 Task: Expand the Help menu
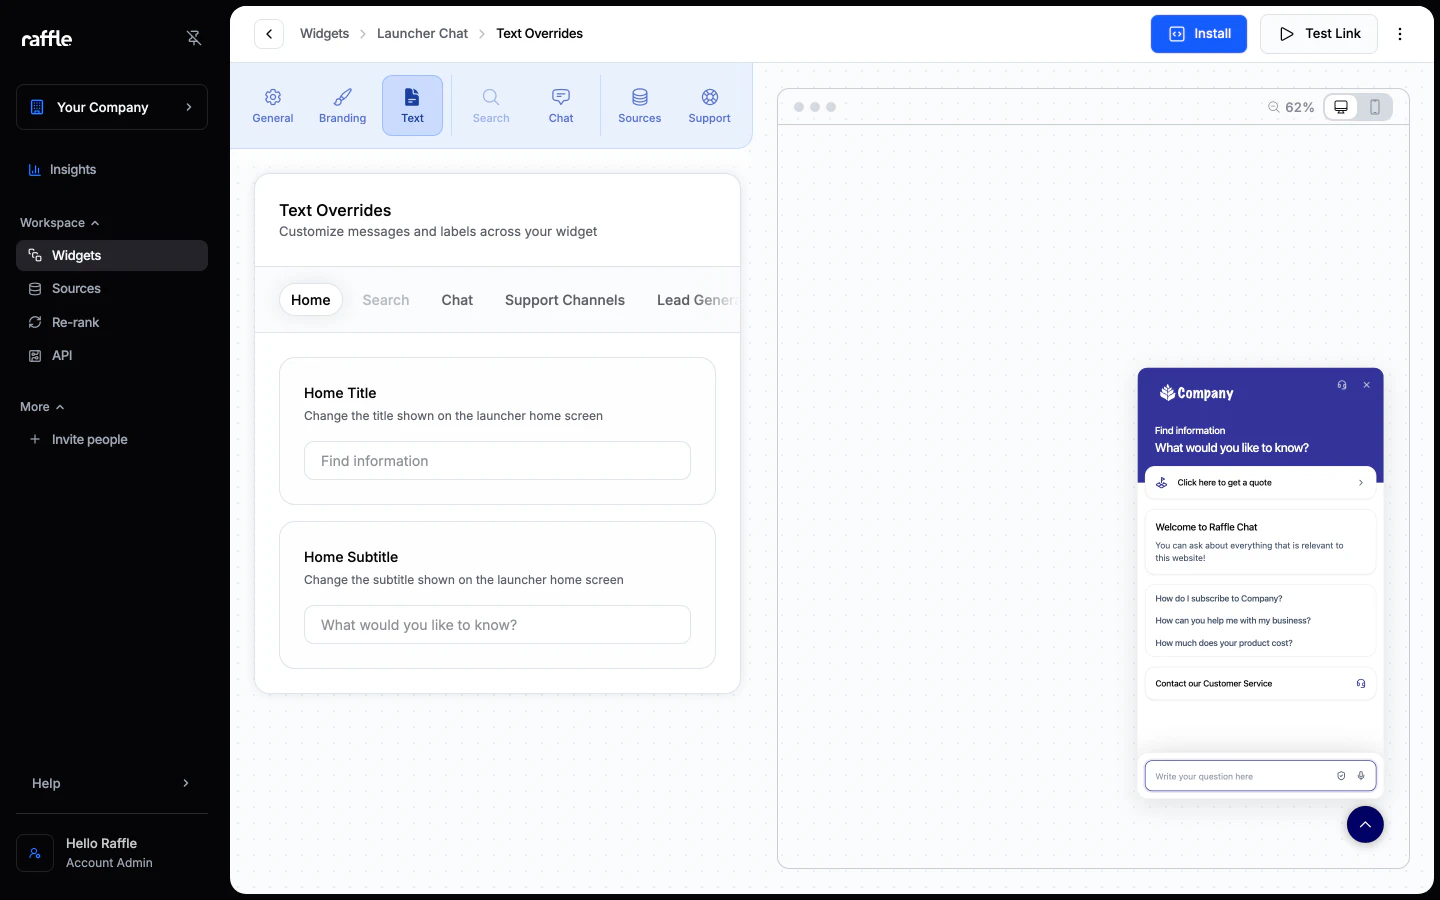(x=112, y=783)
